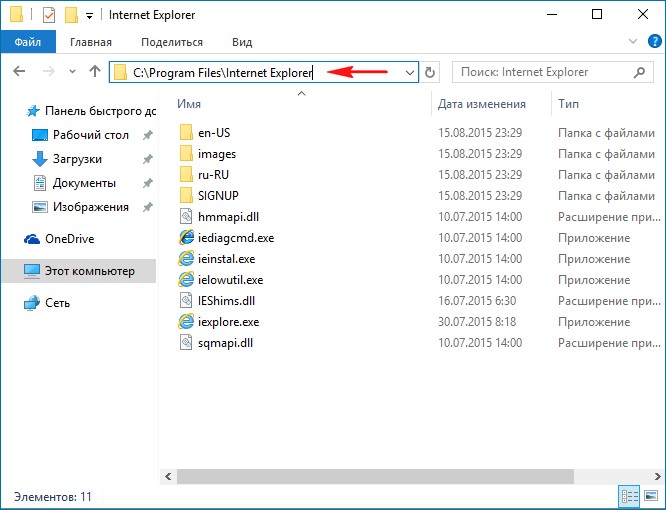Screen dimensions: 666x510
Task: Open the quick access toolbar customize dropdown
Action: tap(90, 16)
